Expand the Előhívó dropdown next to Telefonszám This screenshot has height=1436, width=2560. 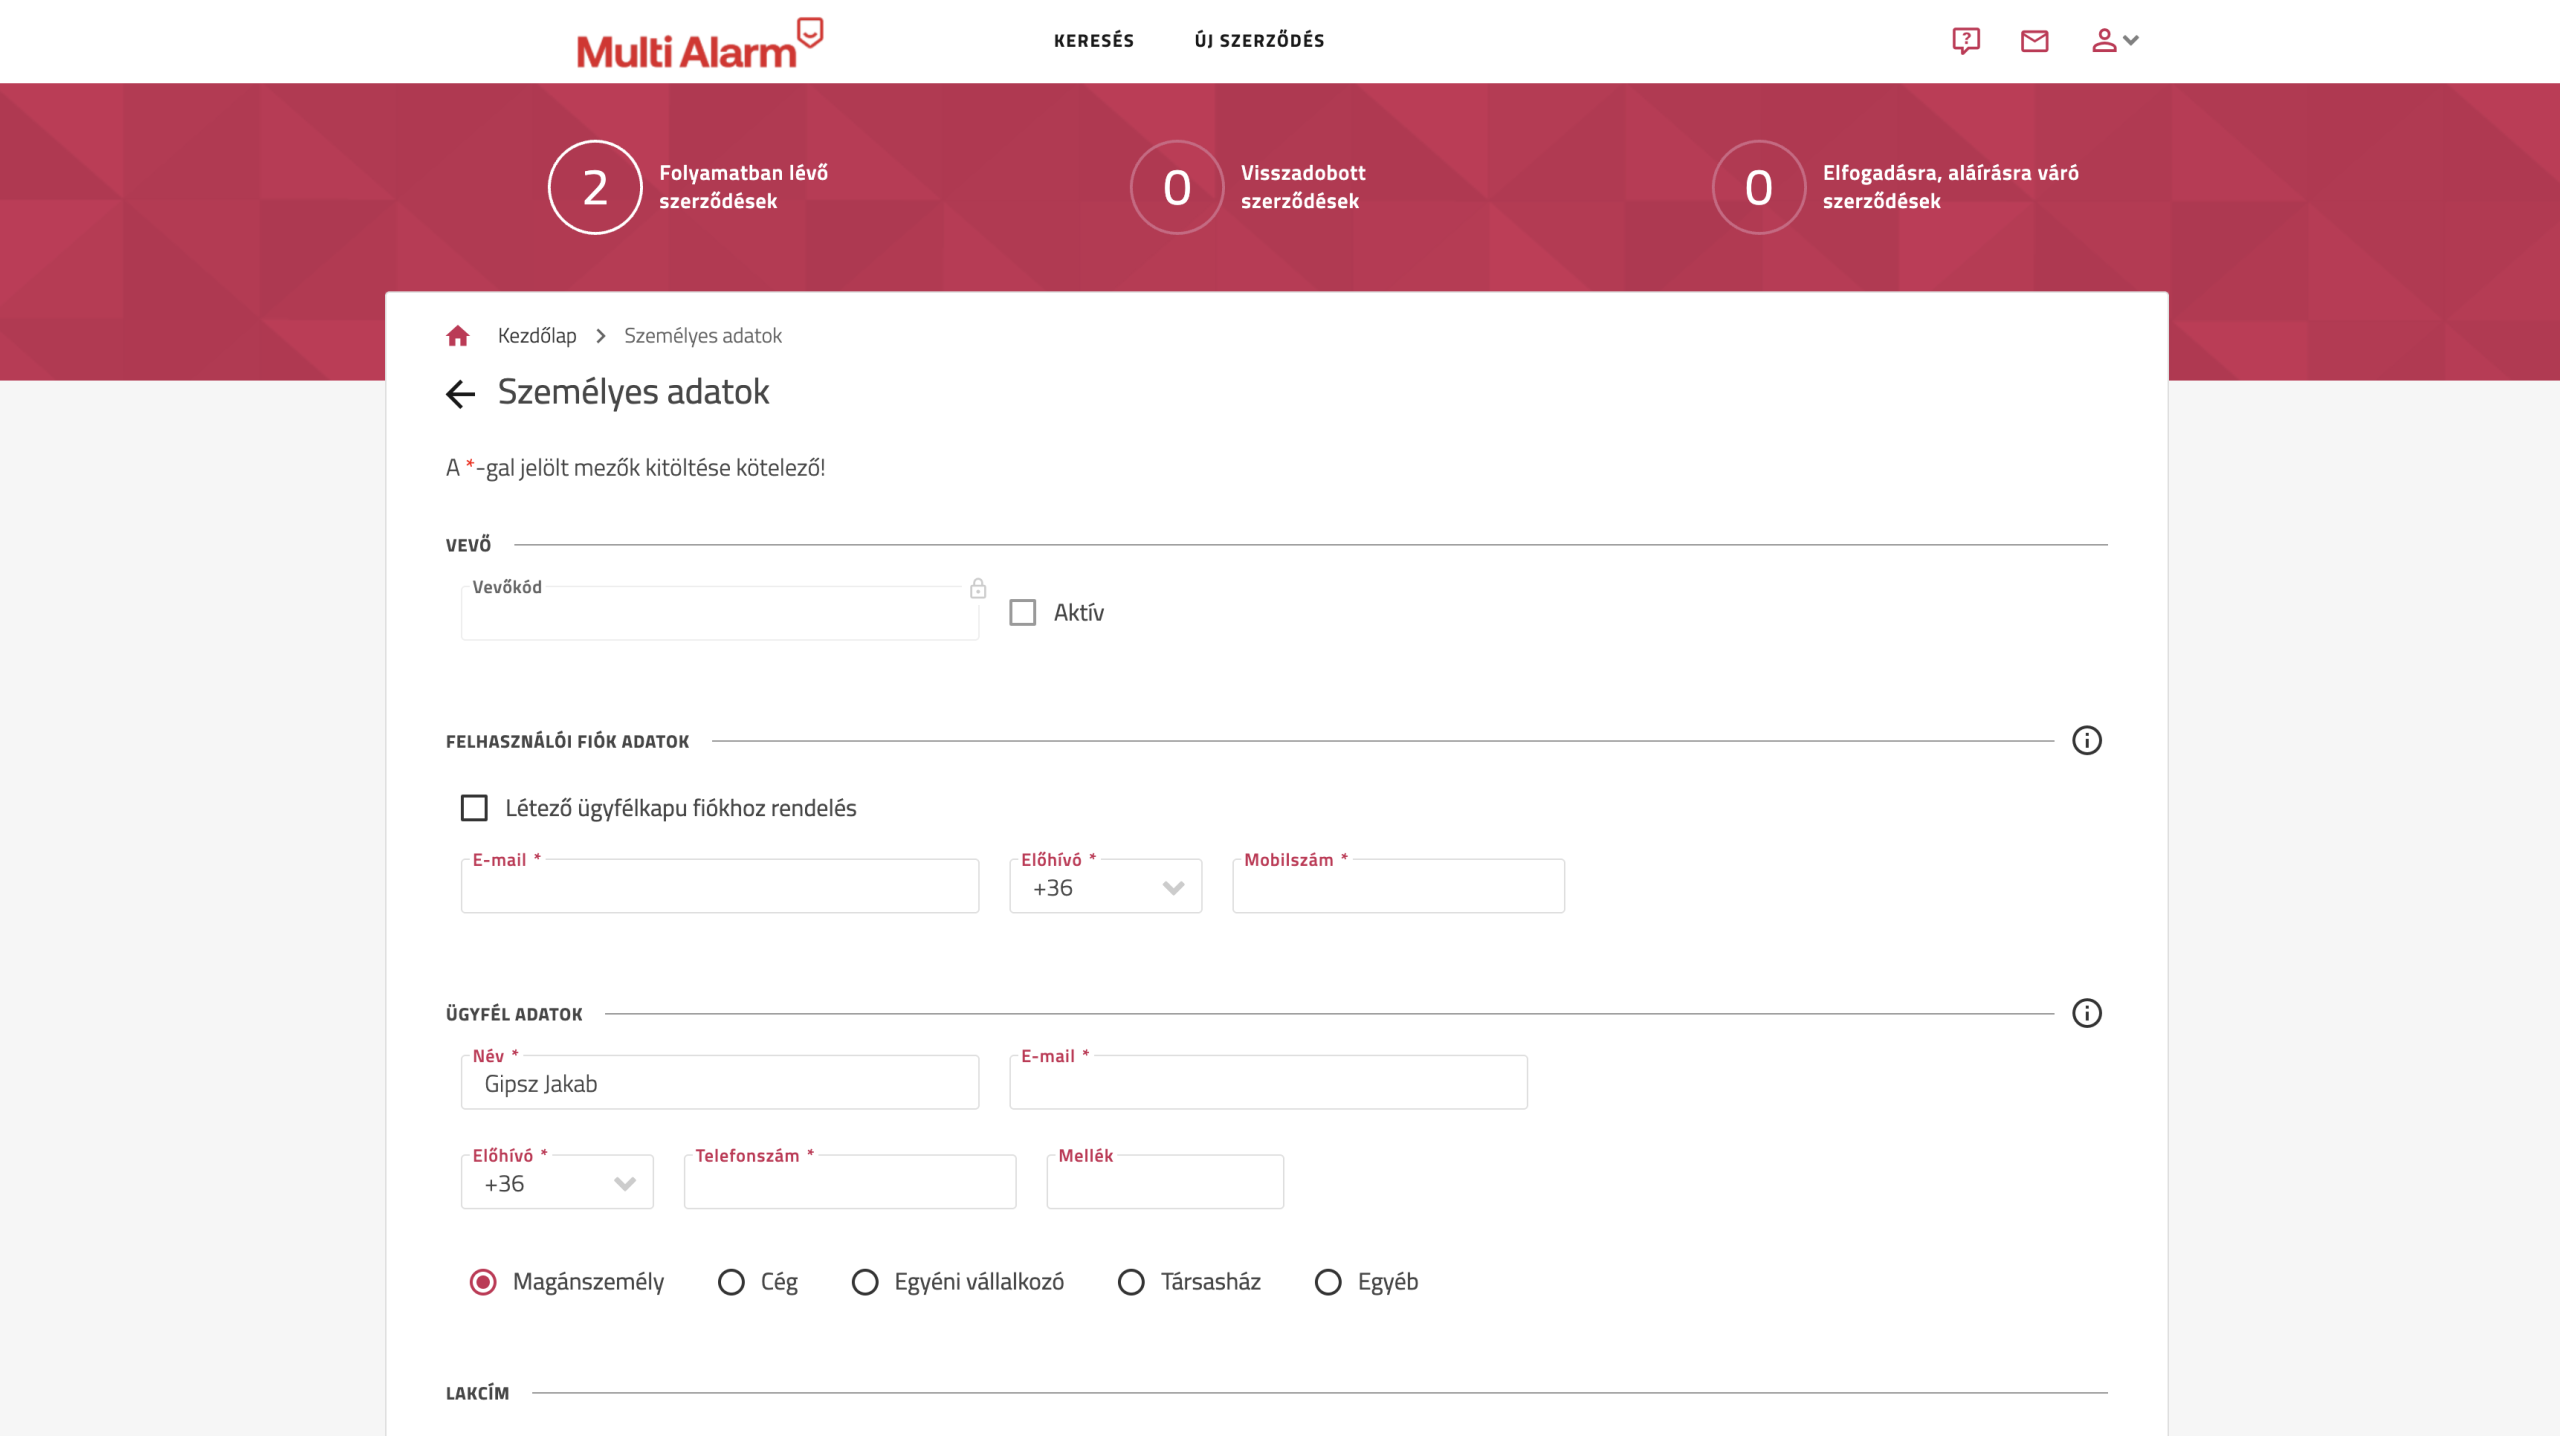pyautogui.click(x=557, y=1184)
